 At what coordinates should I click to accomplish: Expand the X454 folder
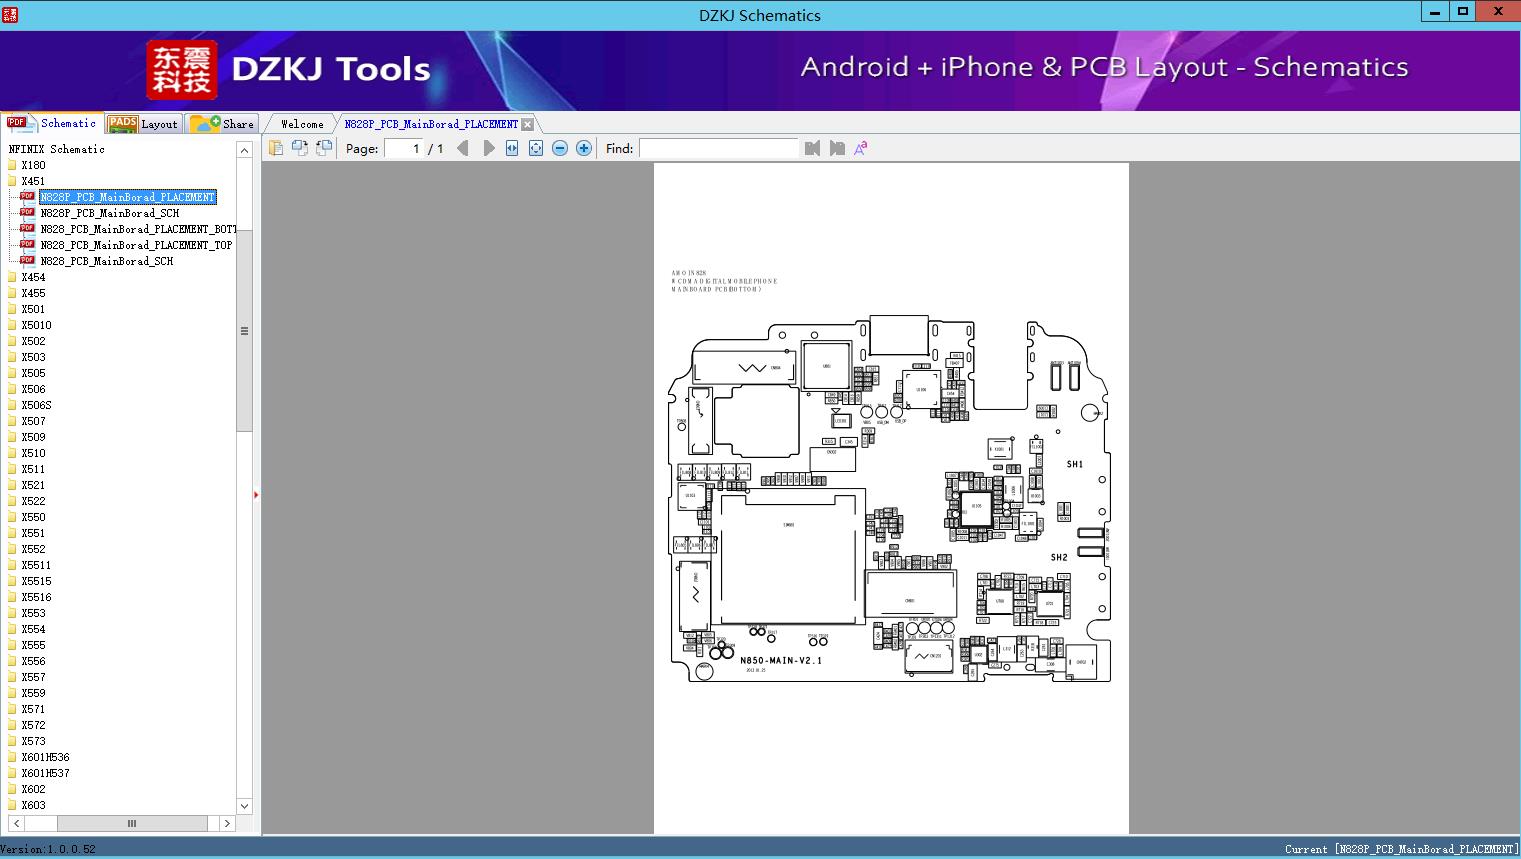[x=33, y=277]
